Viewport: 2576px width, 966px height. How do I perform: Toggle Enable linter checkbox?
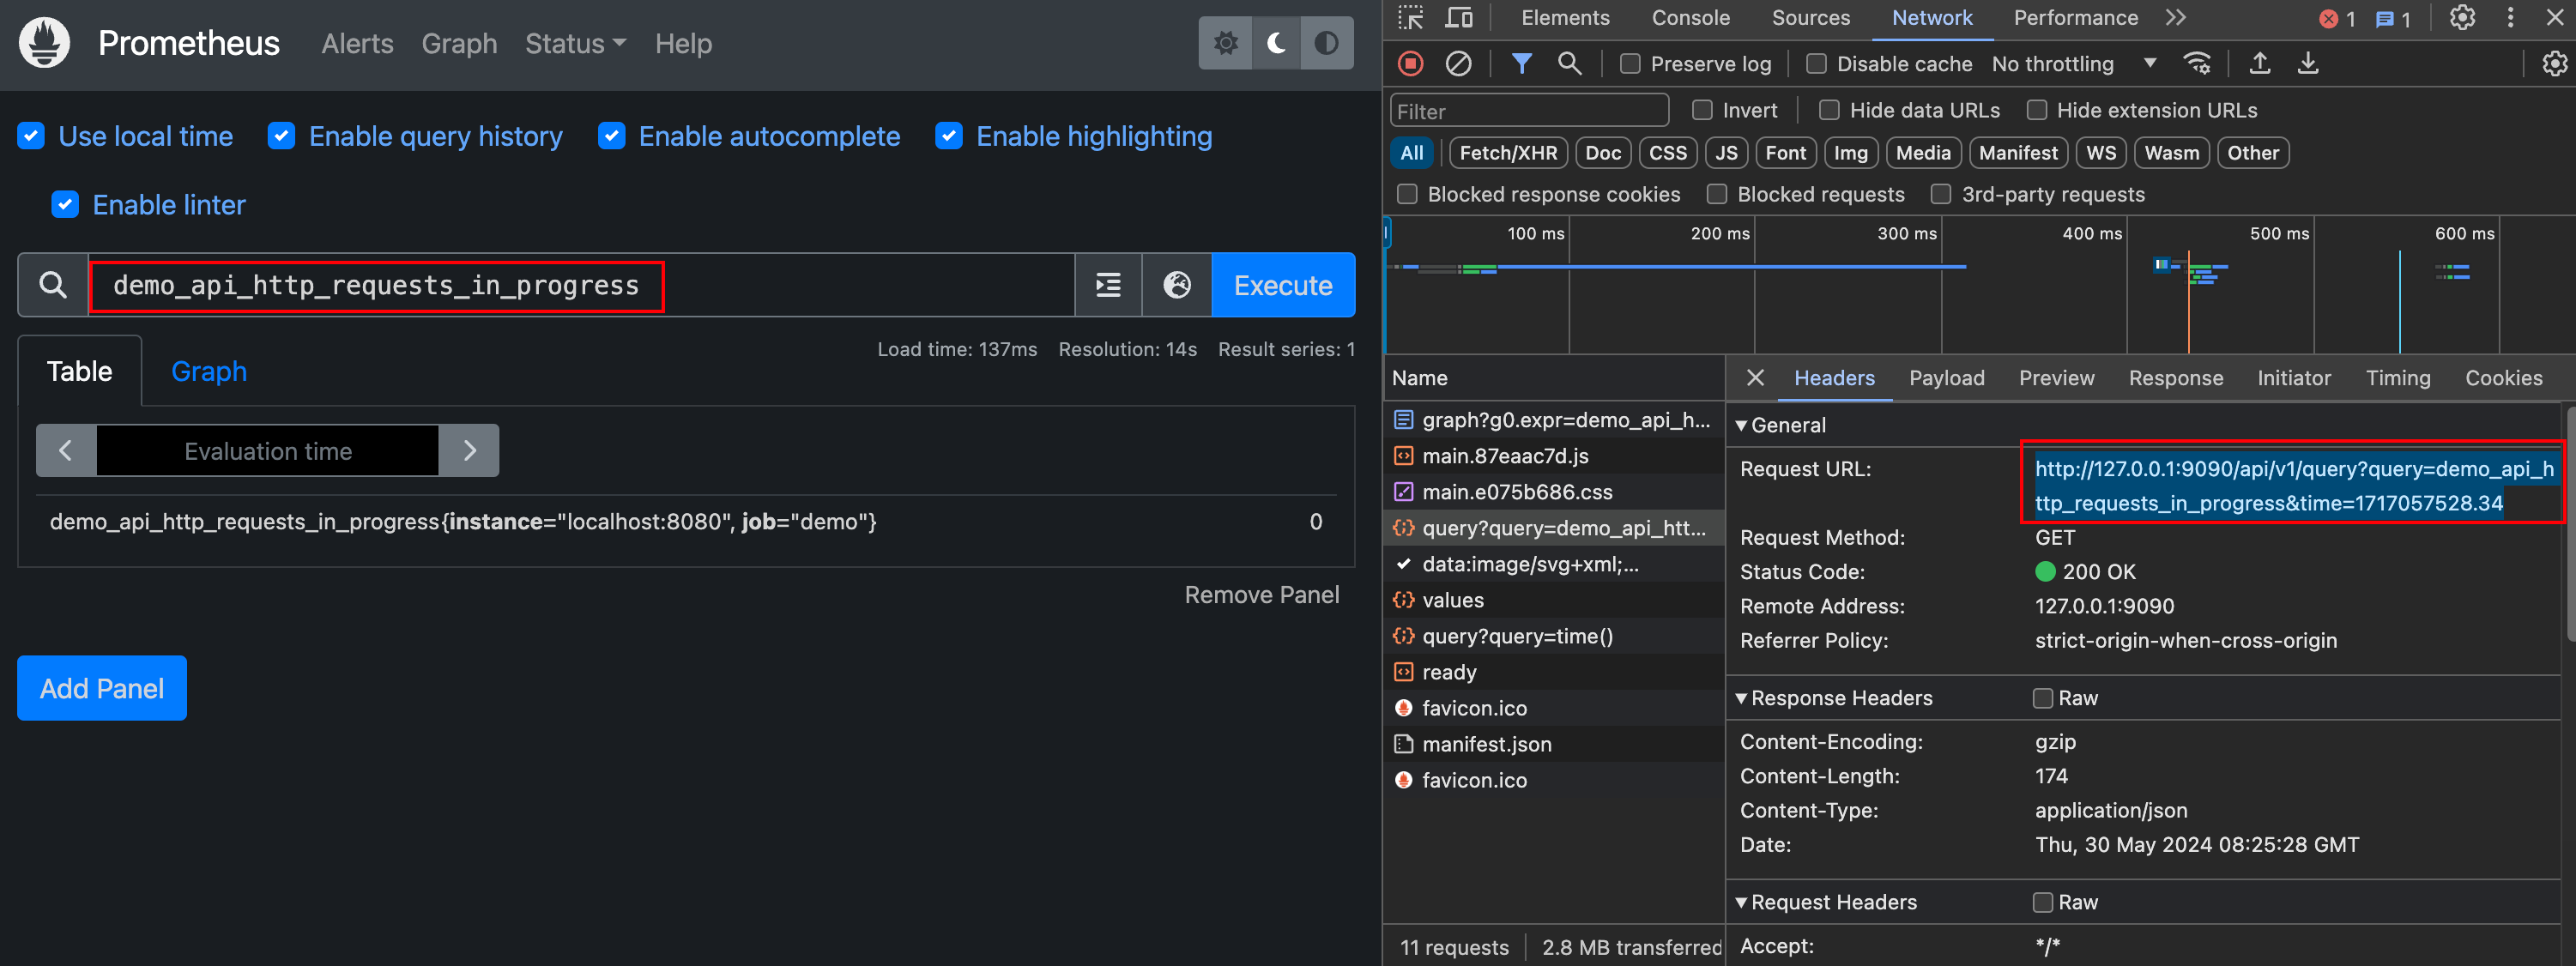click(x=65, y=205)
